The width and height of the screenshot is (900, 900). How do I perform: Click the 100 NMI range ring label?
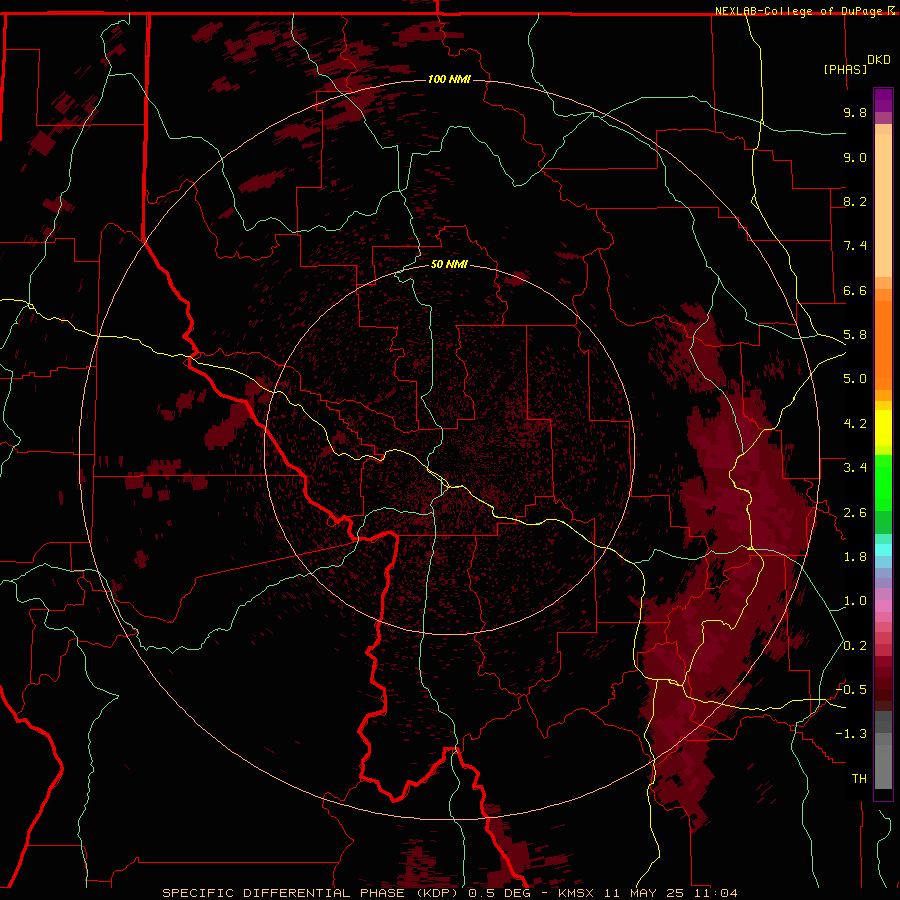pyautogui.click(x=449, y=79)
